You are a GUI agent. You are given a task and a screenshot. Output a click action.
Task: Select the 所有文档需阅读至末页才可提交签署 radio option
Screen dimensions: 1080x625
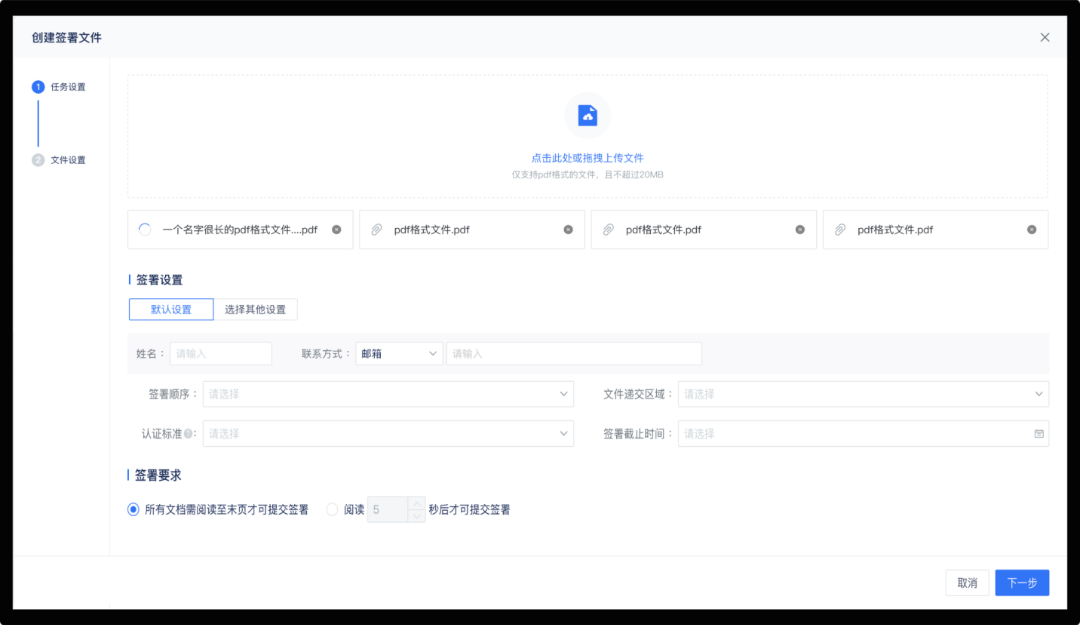click(x=132, y=509)
